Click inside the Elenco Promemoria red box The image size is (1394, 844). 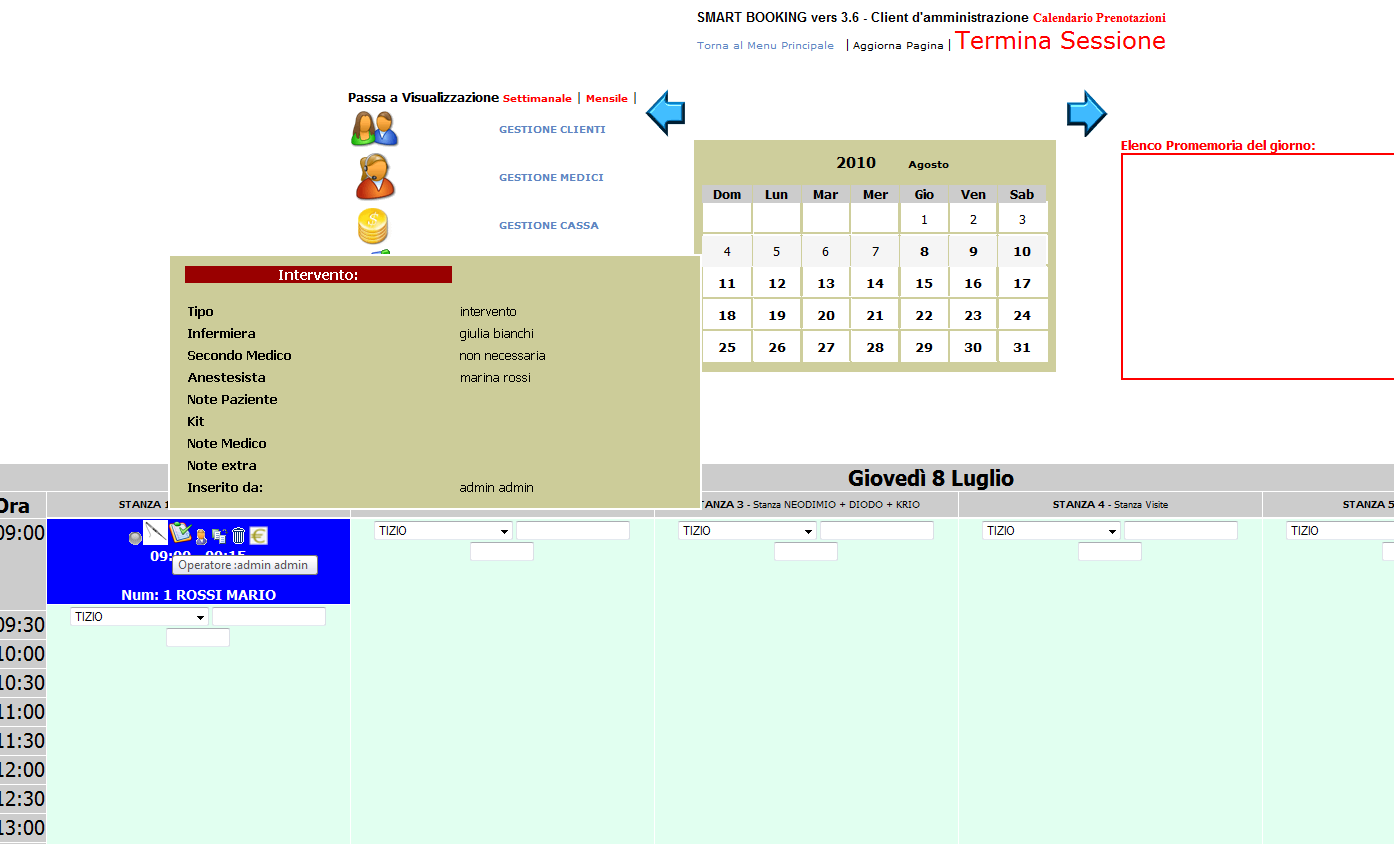coord(1258,266)
